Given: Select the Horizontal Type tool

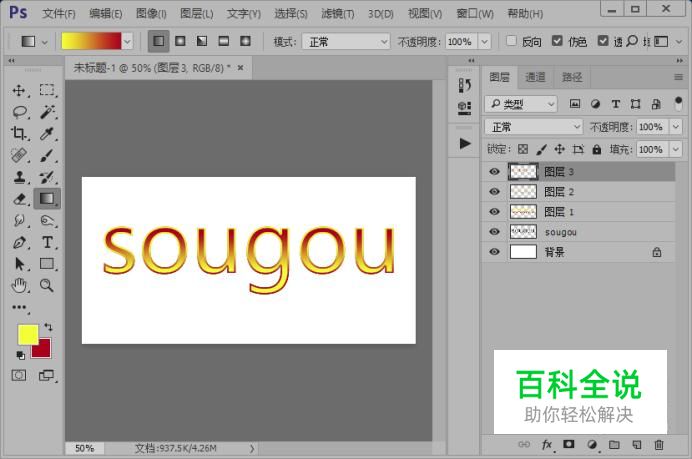Looking at the screenshot, I should [x=47, y=242].
